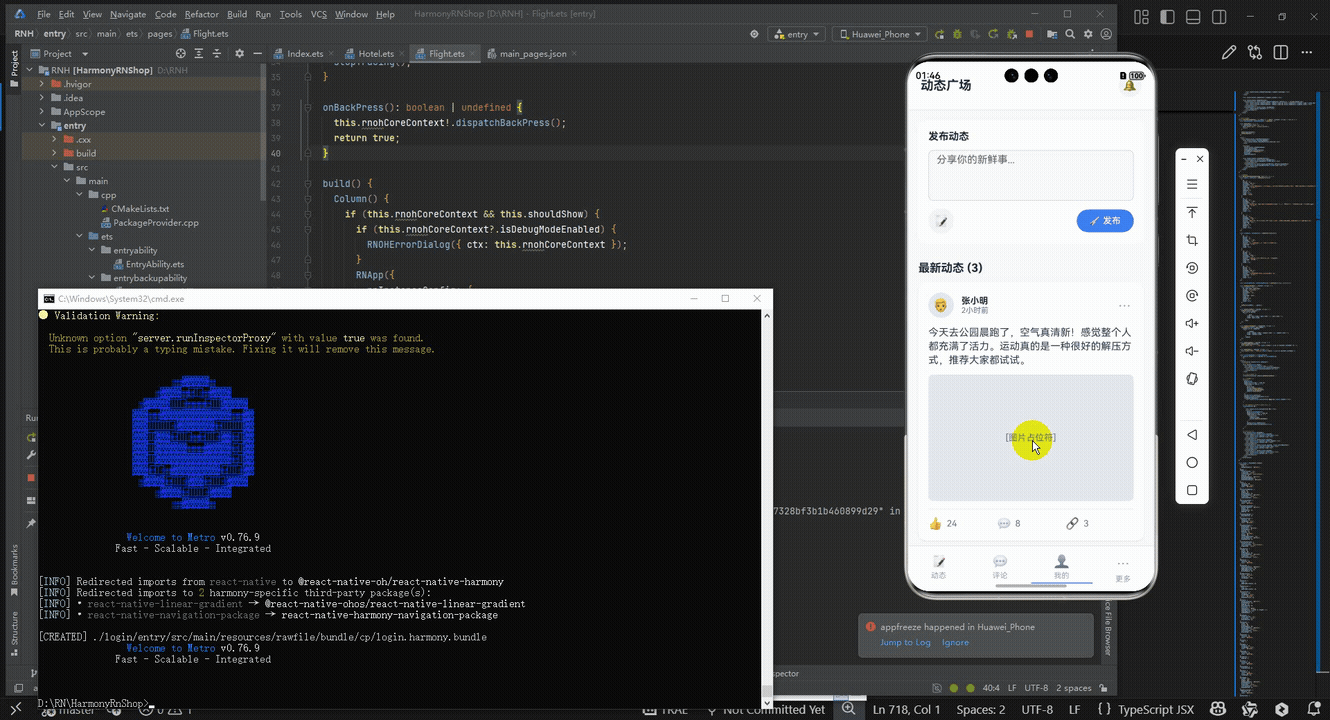Click collapse all in Project panel
The height and width of the screenshot is (720, 1330).
tap(216, 53)
